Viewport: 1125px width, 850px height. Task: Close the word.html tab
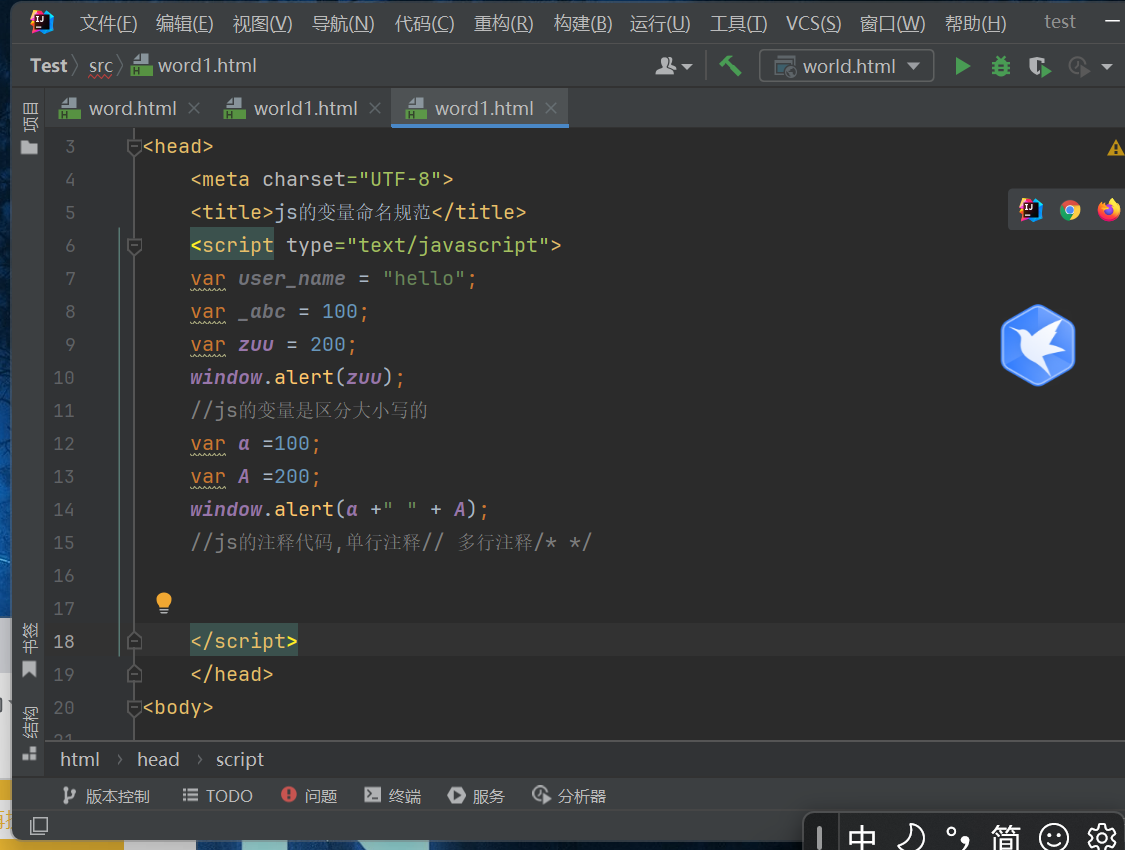194,108
